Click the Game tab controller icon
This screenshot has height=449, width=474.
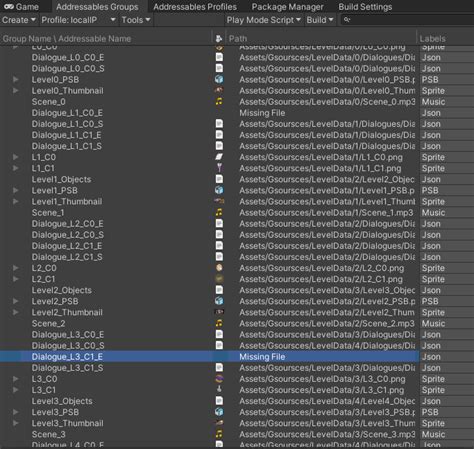(x=9, y=7)
